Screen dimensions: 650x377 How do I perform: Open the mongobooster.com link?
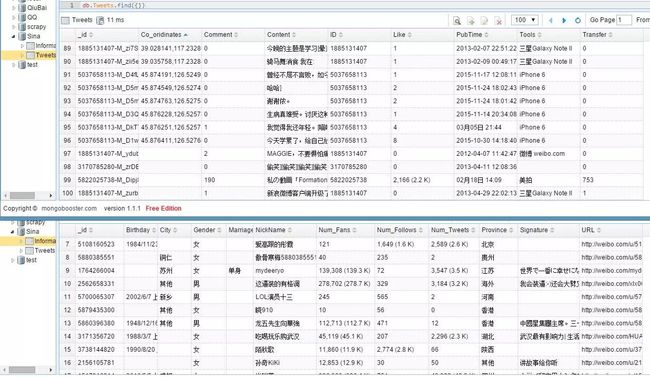pyautogui.click(x=69, y=208)
